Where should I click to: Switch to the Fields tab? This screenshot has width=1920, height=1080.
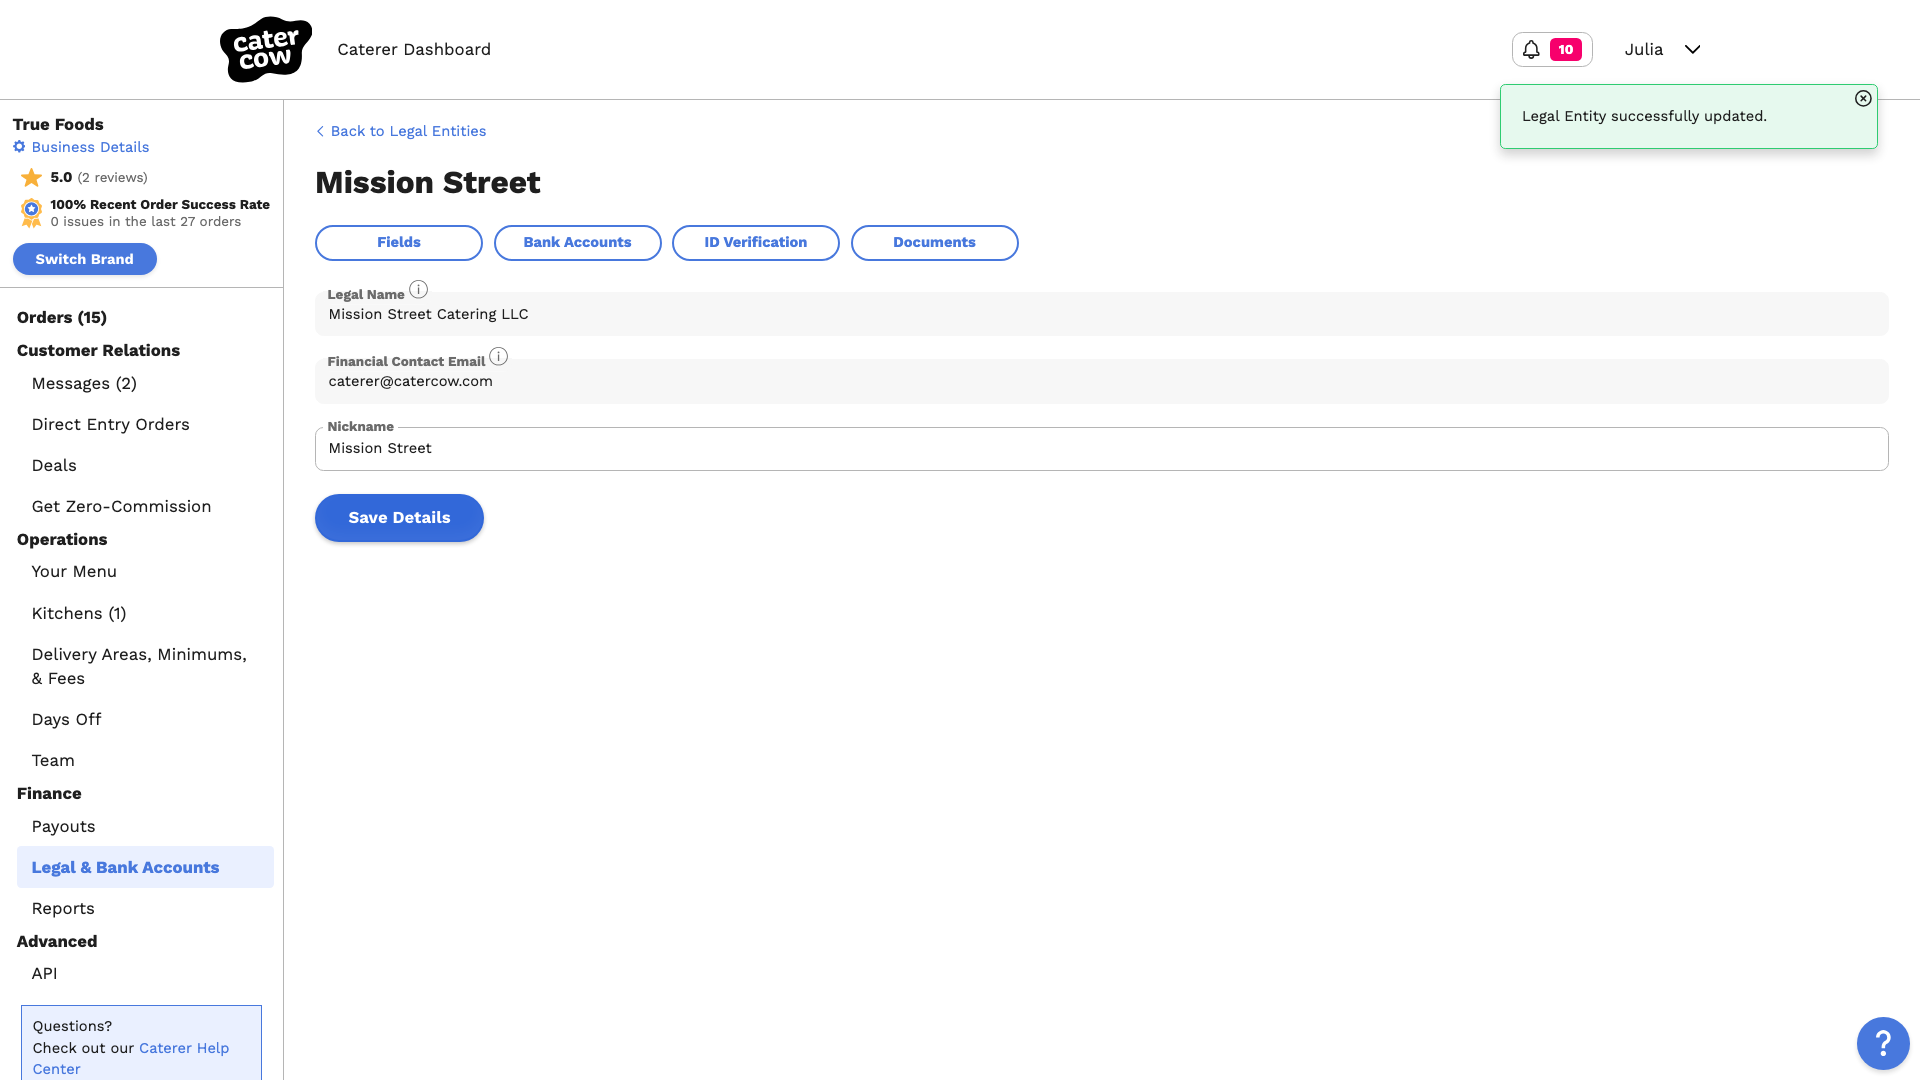pos(398,243)
